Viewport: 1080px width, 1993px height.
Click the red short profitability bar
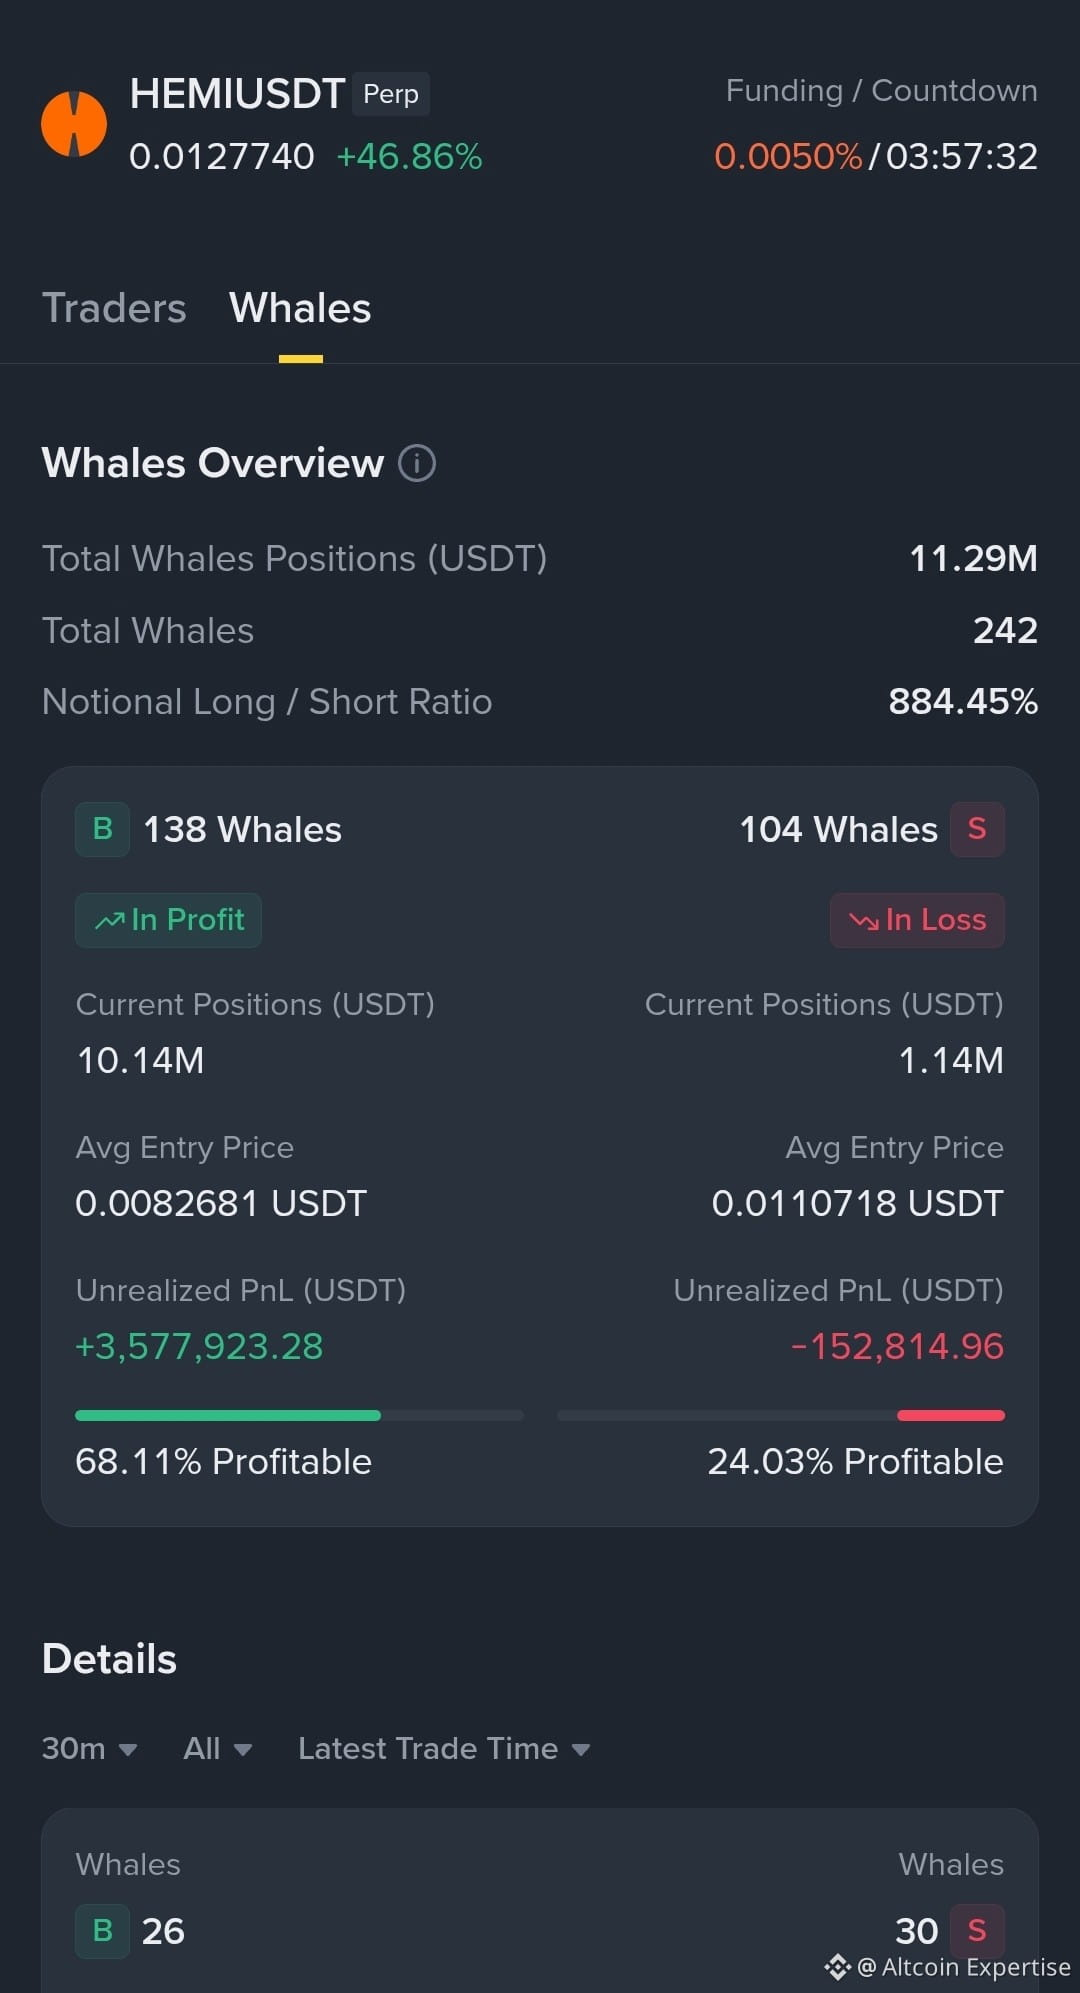pos(951,1415)
